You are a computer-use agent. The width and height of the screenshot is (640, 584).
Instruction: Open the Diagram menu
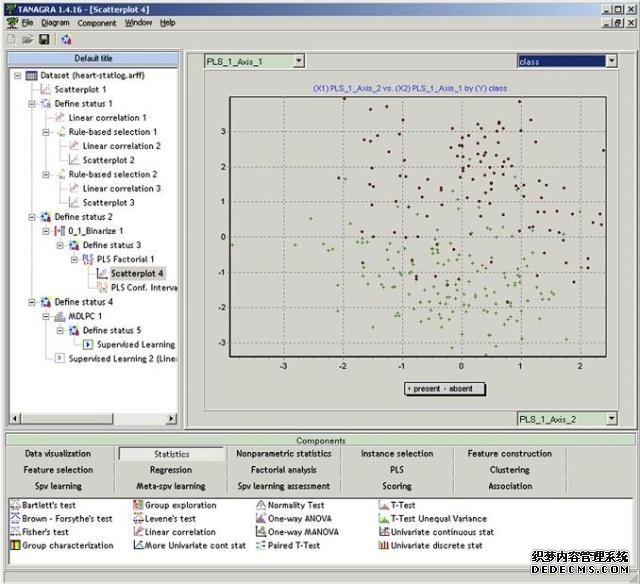[x=55, y=22]
